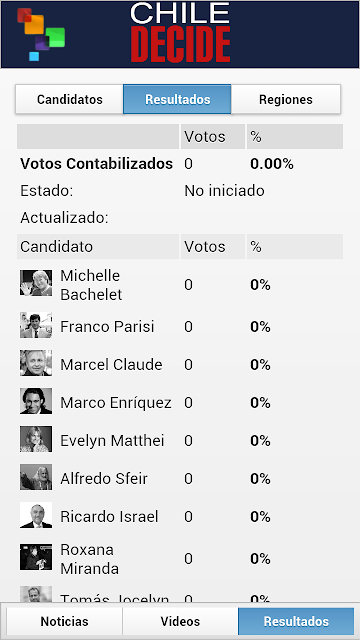
Task: Open Michelle Bachelet's photo thumbnail
Action: [x=36, y=283]
